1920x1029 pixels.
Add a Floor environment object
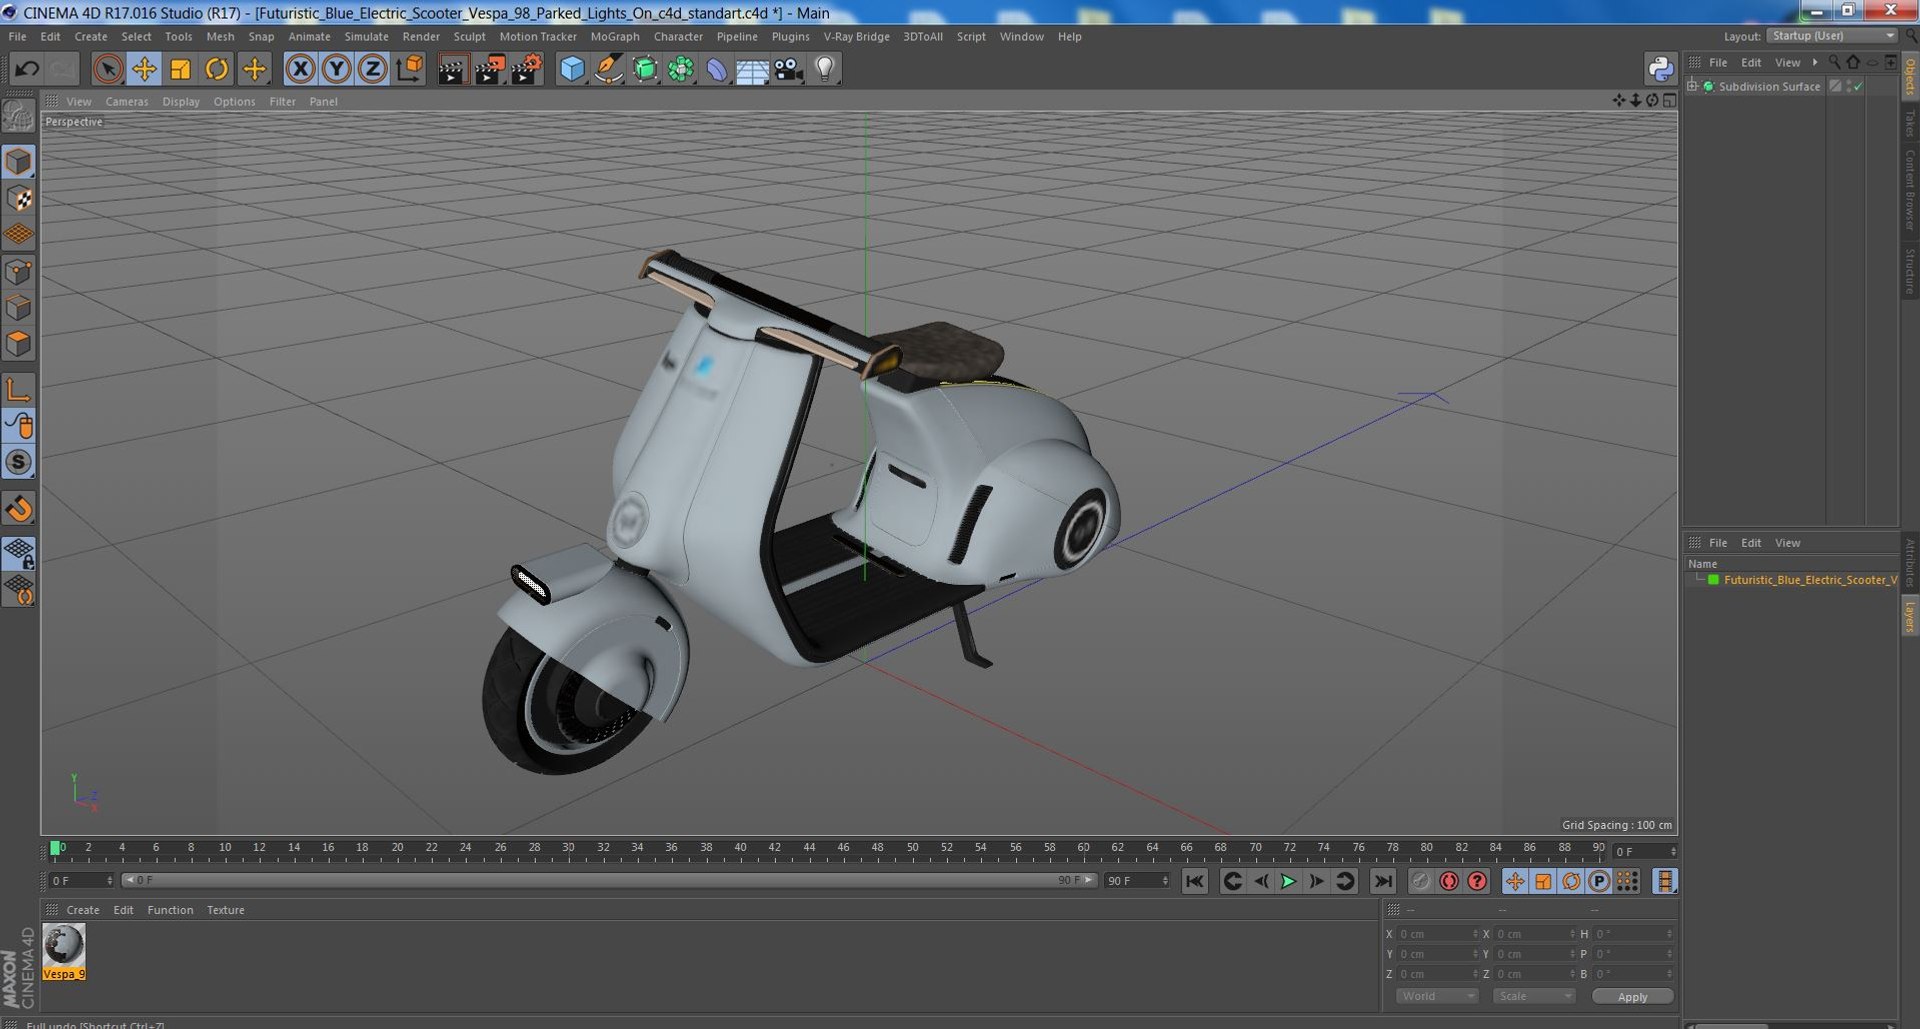(752, 69)
